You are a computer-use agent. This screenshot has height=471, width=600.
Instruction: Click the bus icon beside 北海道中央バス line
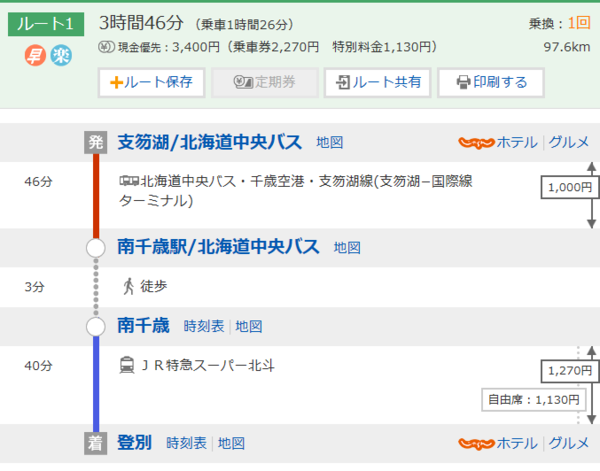point(129,182)
